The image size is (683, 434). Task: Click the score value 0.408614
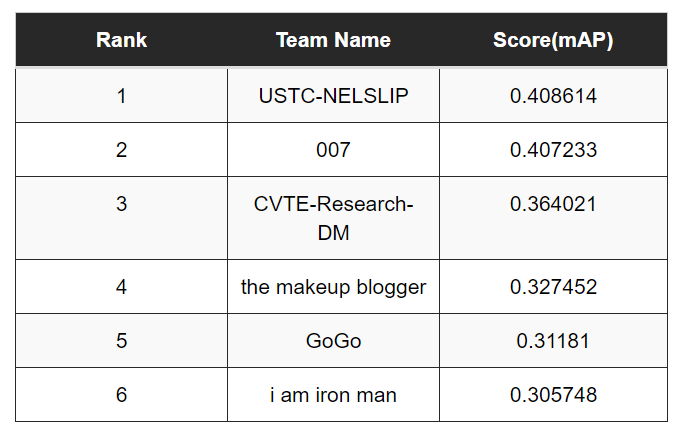pos(553,96)
